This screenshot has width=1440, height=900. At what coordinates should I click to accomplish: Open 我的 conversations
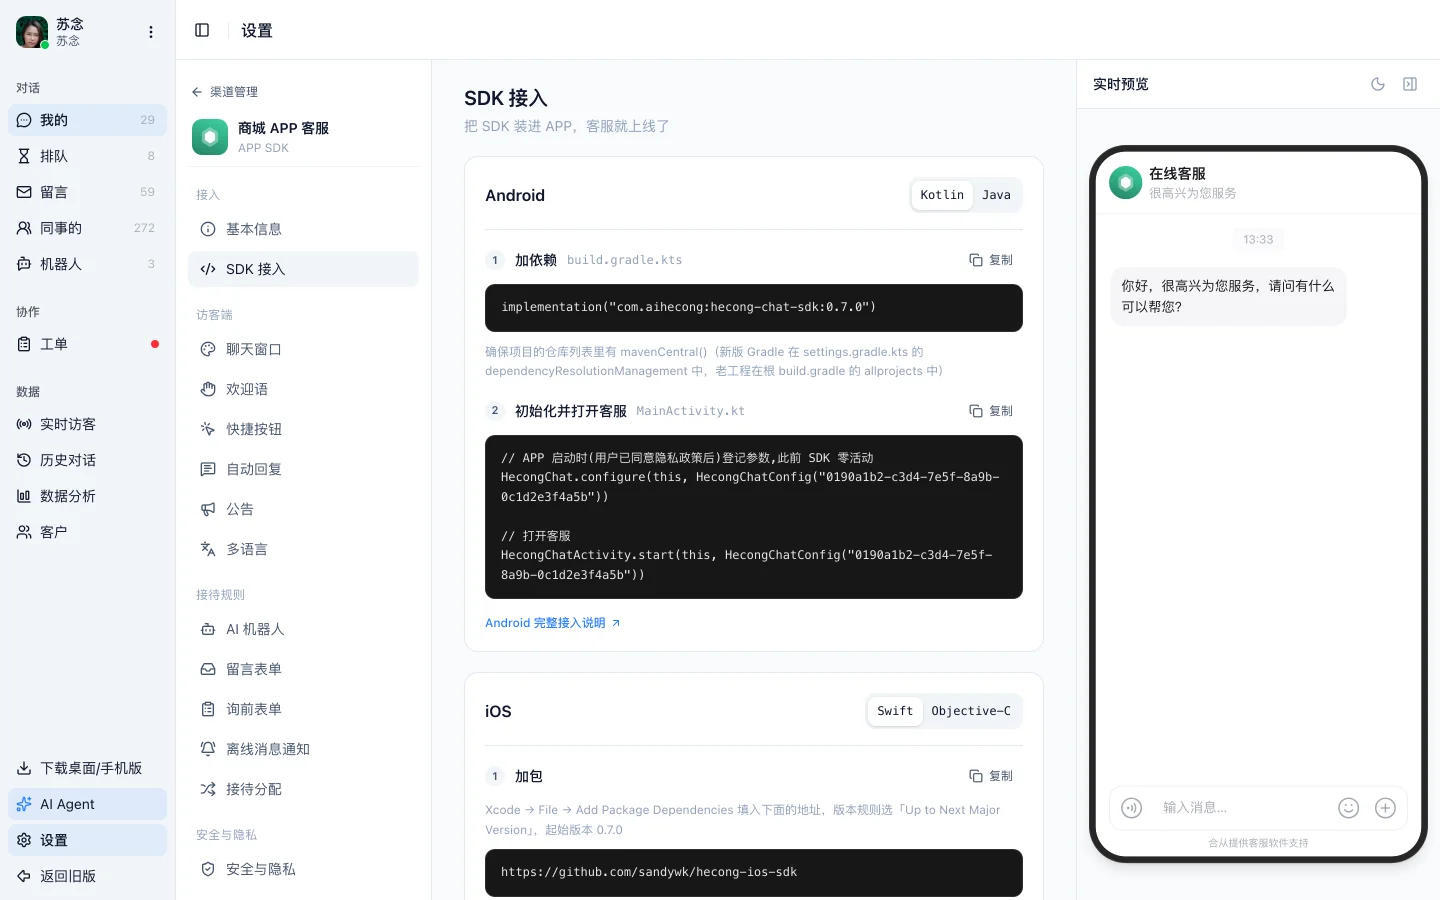(87, 120)
